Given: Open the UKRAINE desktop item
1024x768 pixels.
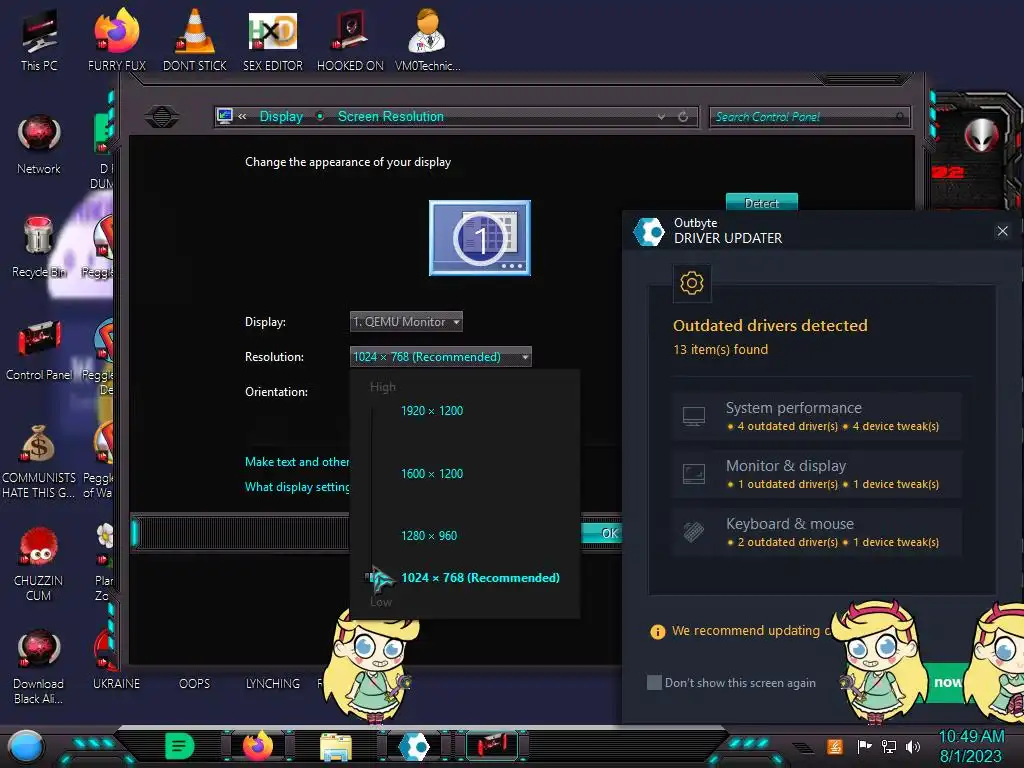Looking at the screenshot, I should coord(116,683).
